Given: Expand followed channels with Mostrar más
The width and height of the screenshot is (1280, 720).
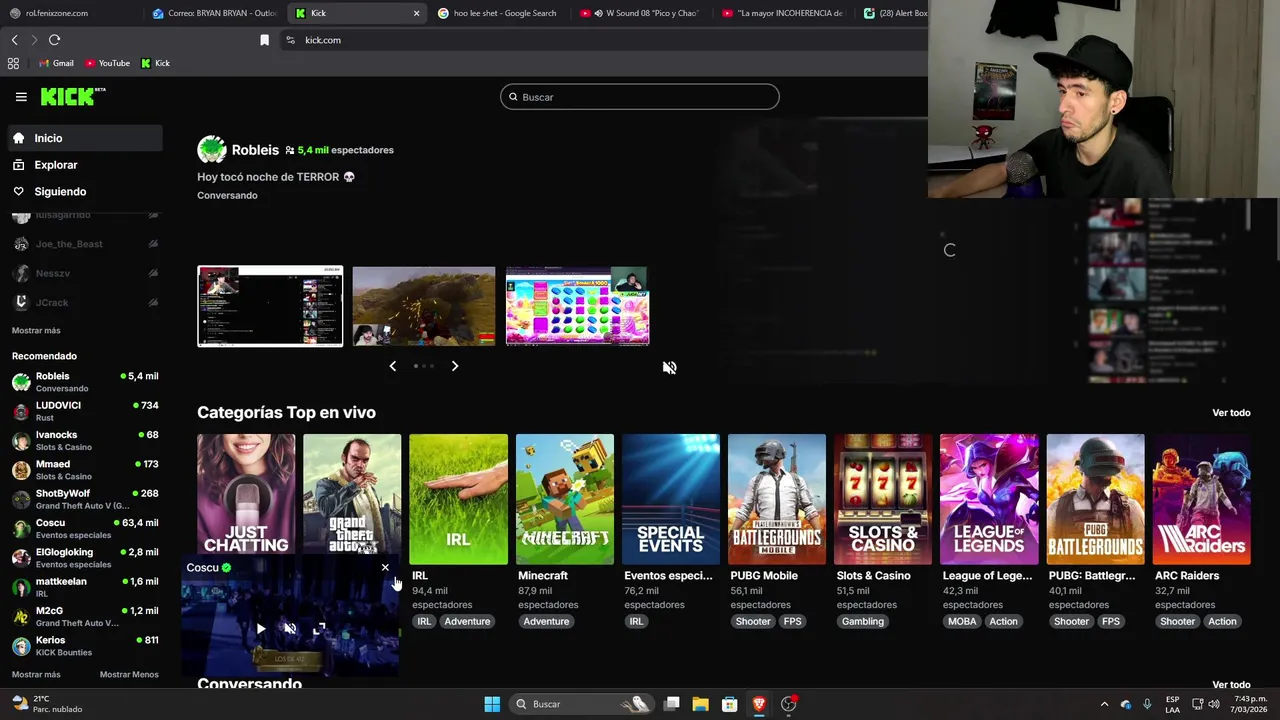Looking at the screenshot, I should point(36,331).
